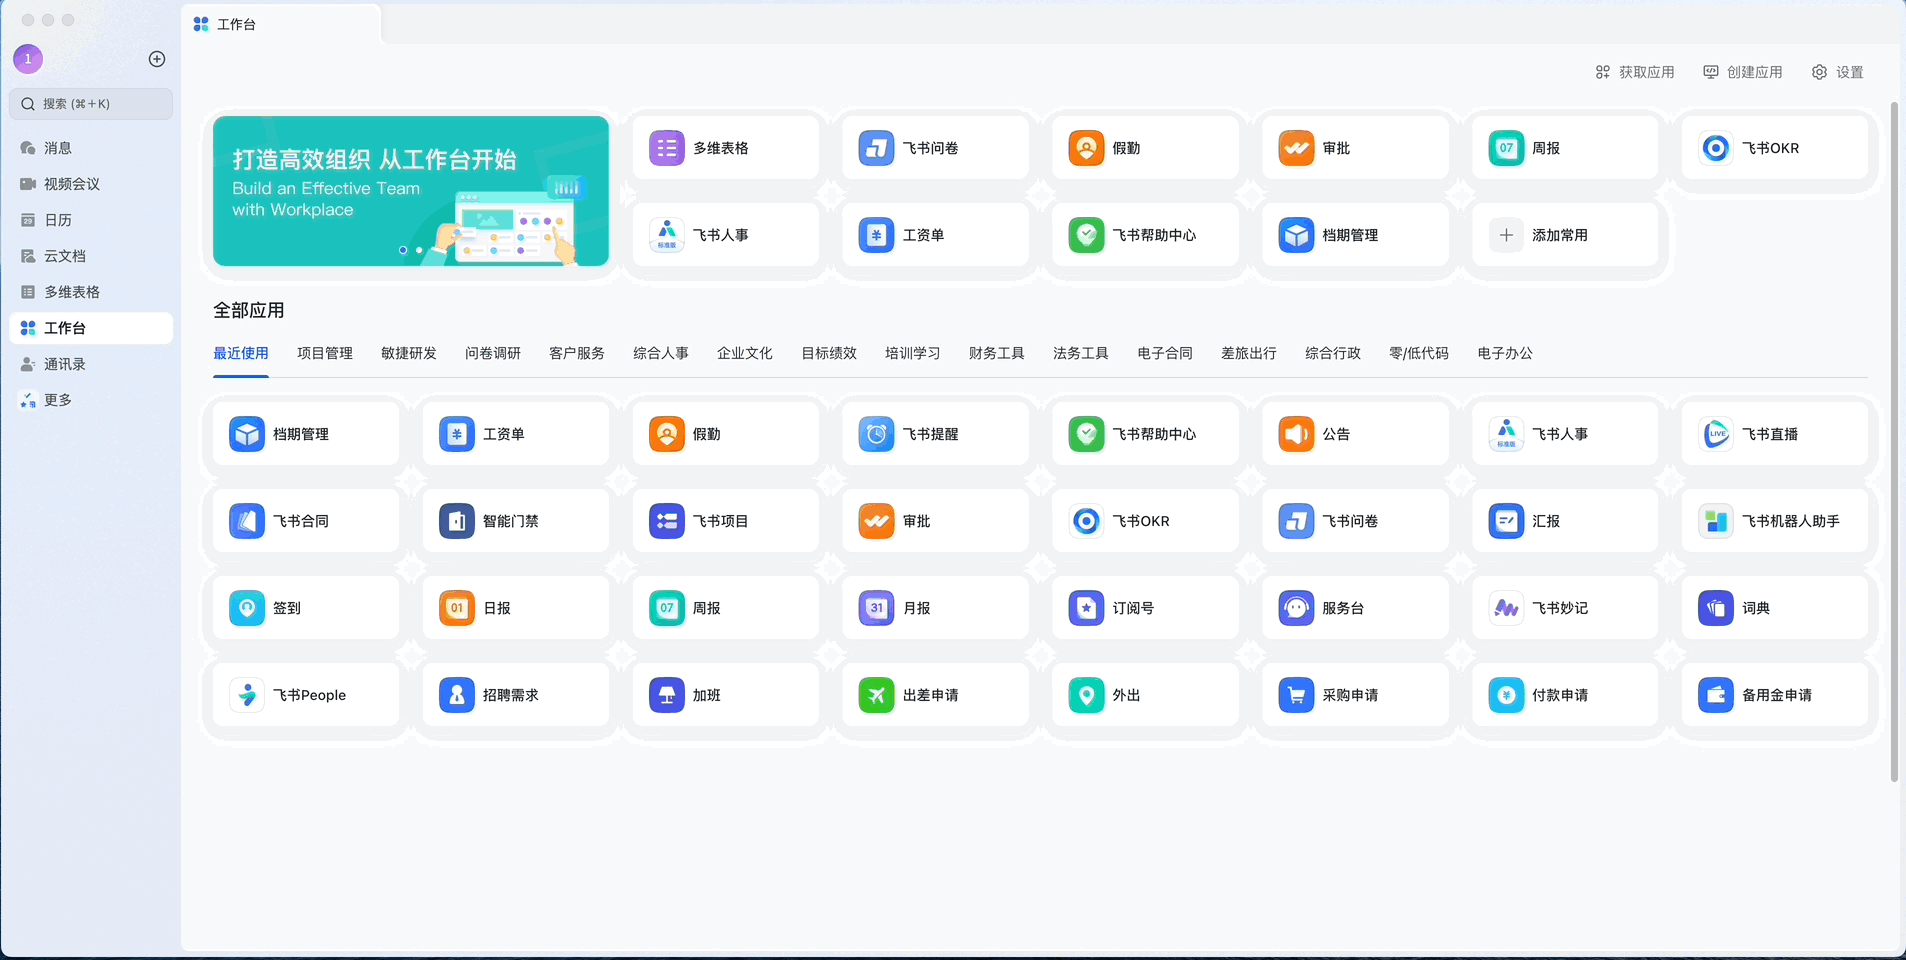
Task: Switch to the 目标绩效 tab
Action: (x=829, y=353)
